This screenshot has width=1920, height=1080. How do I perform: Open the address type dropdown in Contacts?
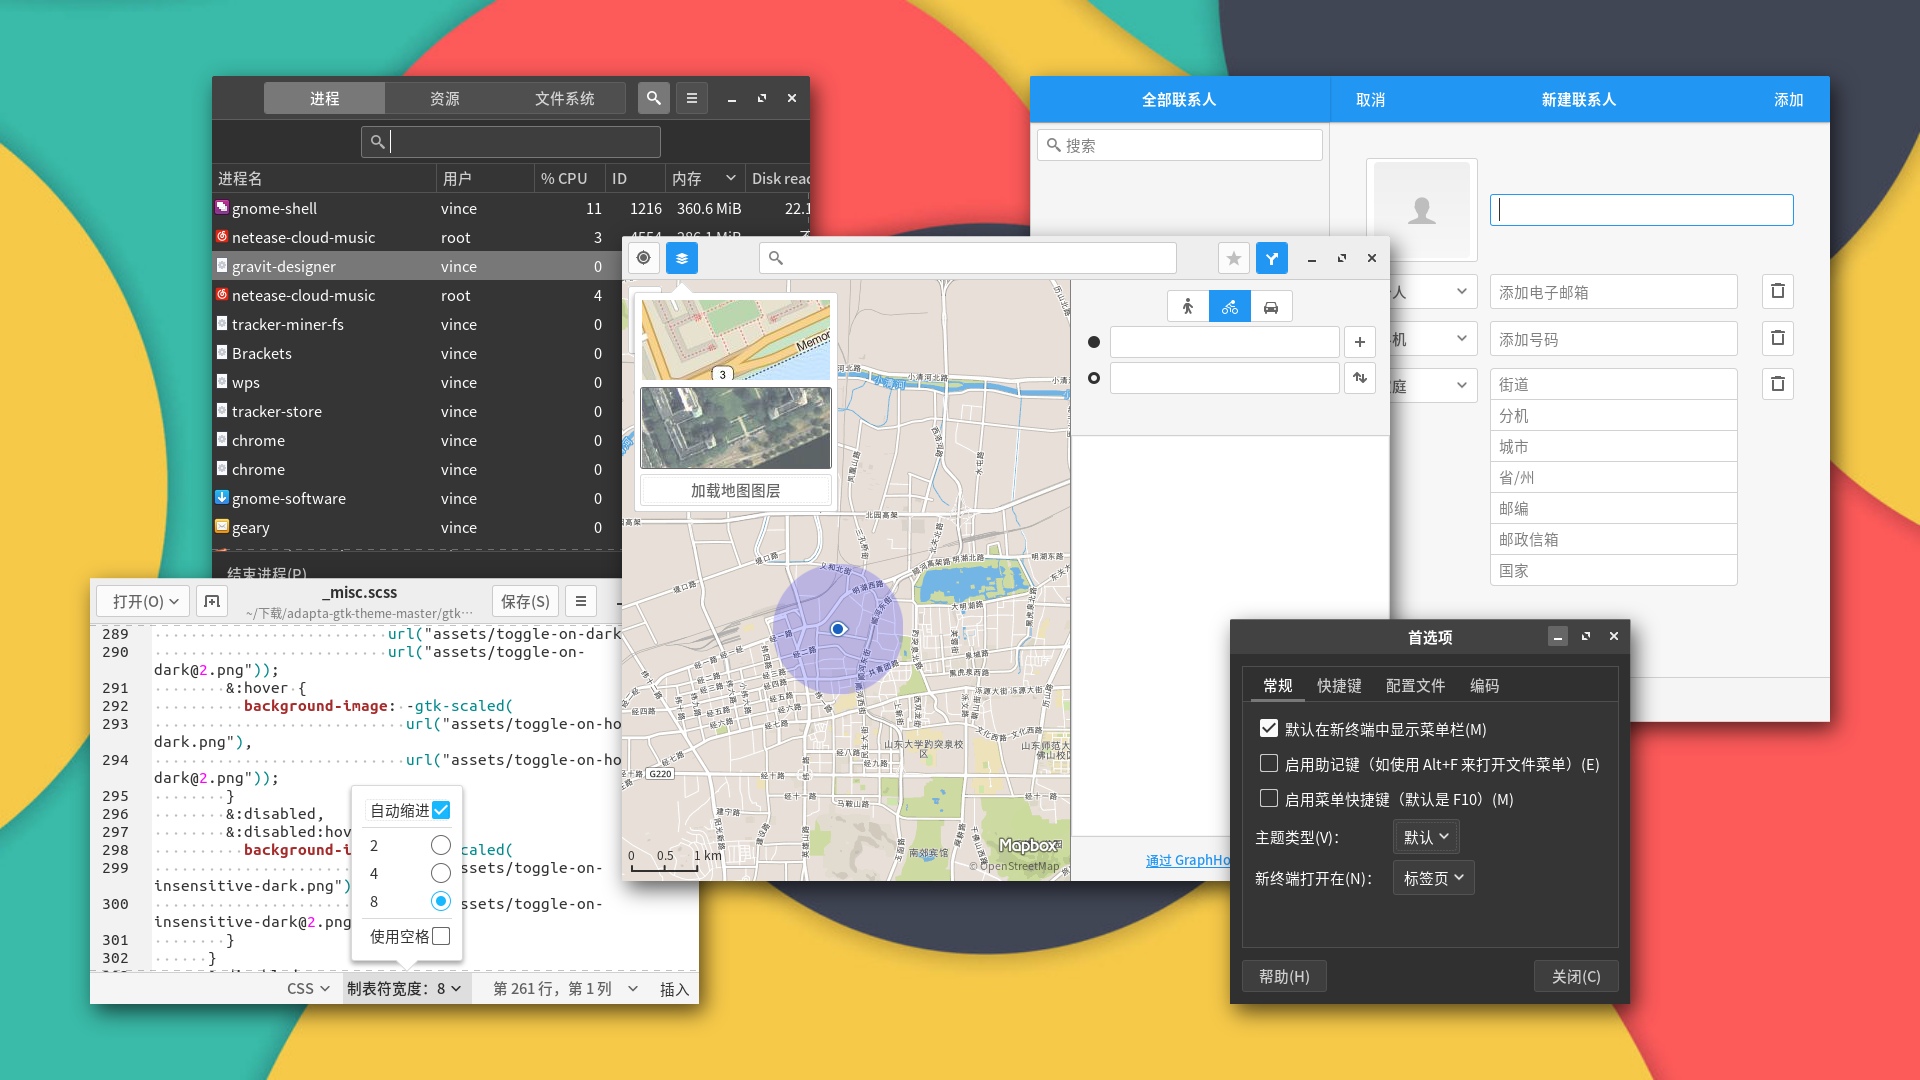point(1433,385)
